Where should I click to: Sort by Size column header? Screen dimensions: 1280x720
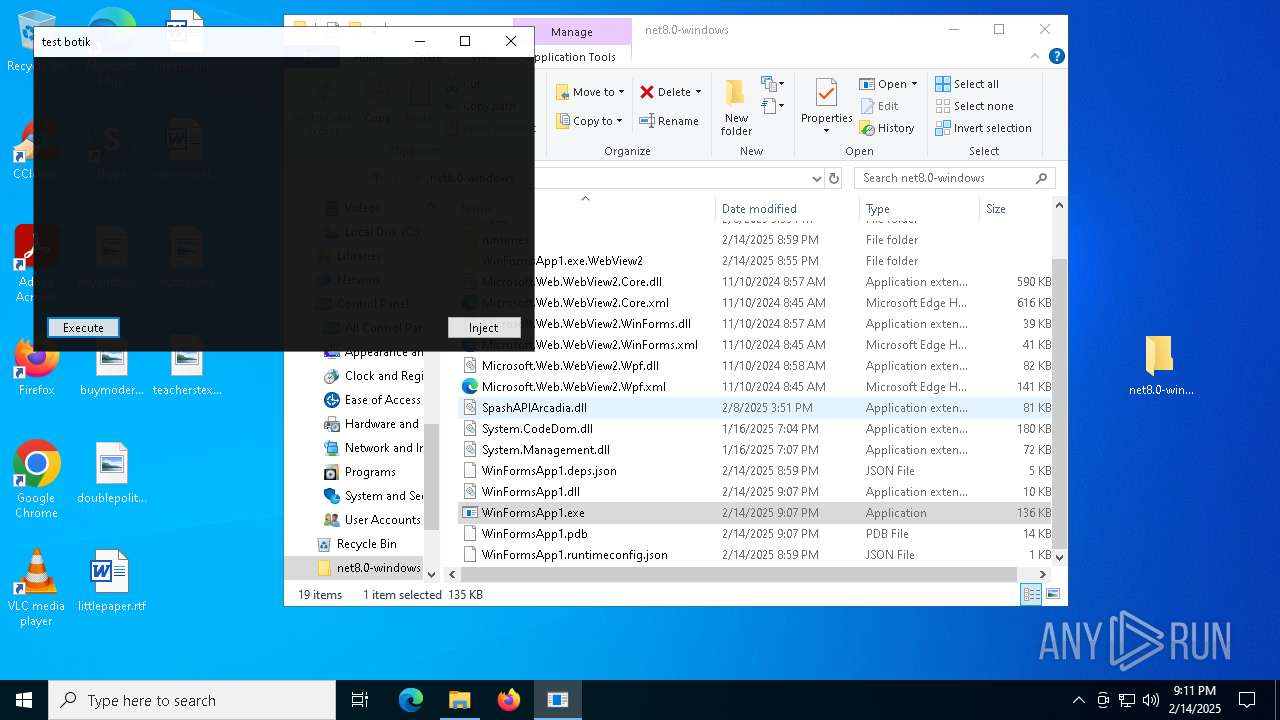click(1016, 209)
